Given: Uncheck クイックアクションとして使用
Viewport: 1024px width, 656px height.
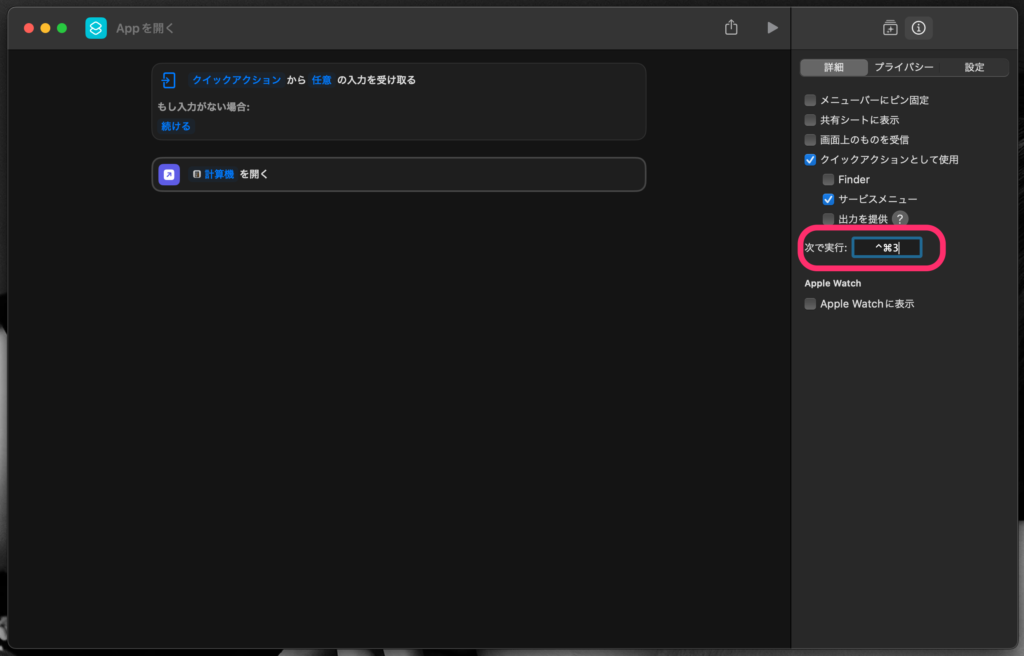Looking at the screenshot, I should coord(810,160).
